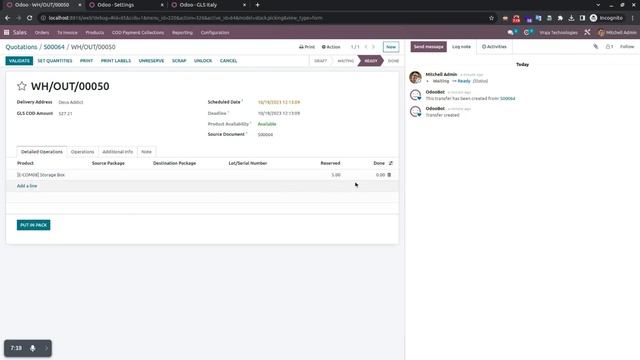
Task: Open the Print dropdown in control panel
Action: pos(307,47)
